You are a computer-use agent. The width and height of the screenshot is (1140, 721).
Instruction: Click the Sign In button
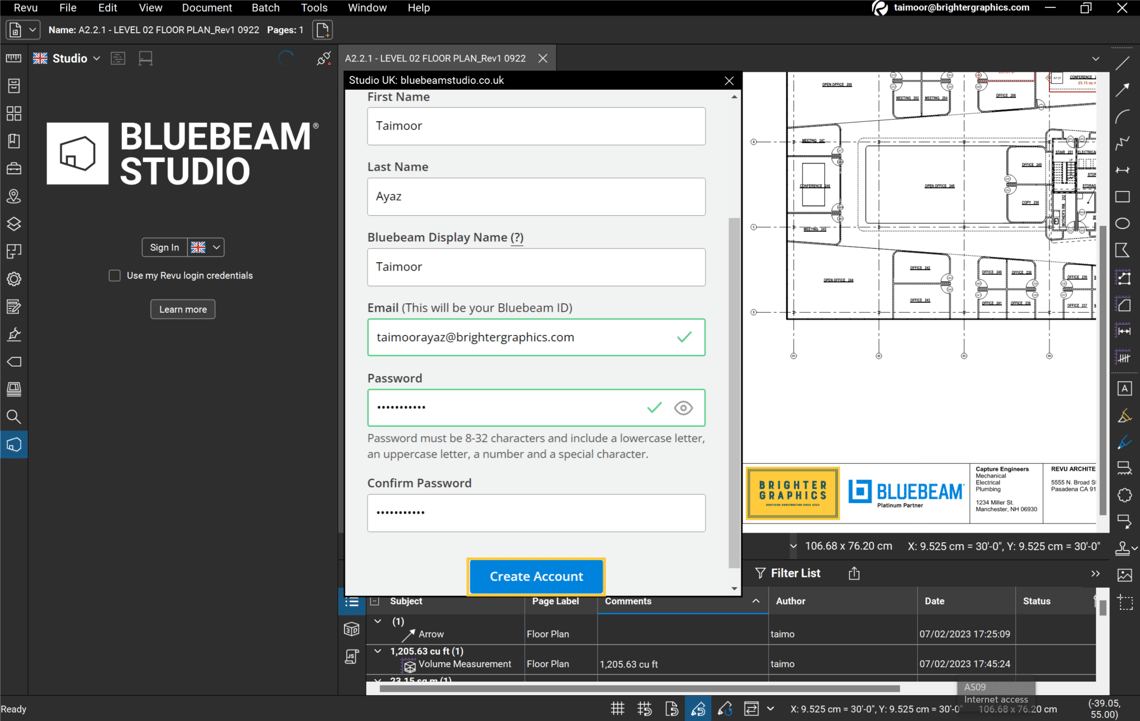pyautogui.click(x=164, y=247)
